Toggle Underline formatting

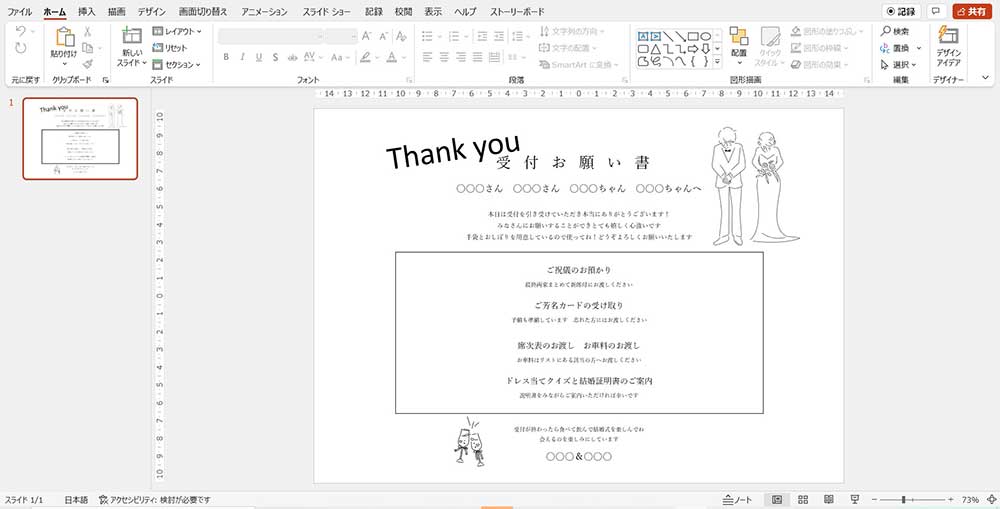(x=259, y=57)
